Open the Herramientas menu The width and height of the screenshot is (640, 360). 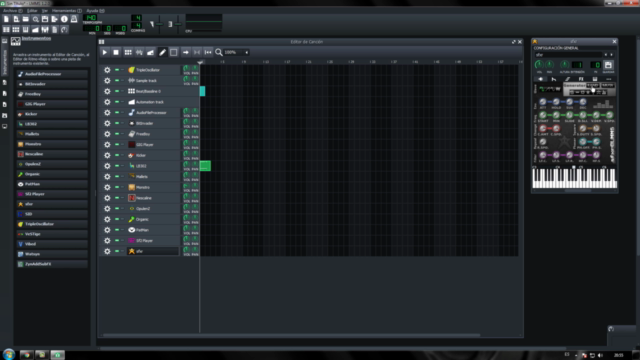click(67, 11)
